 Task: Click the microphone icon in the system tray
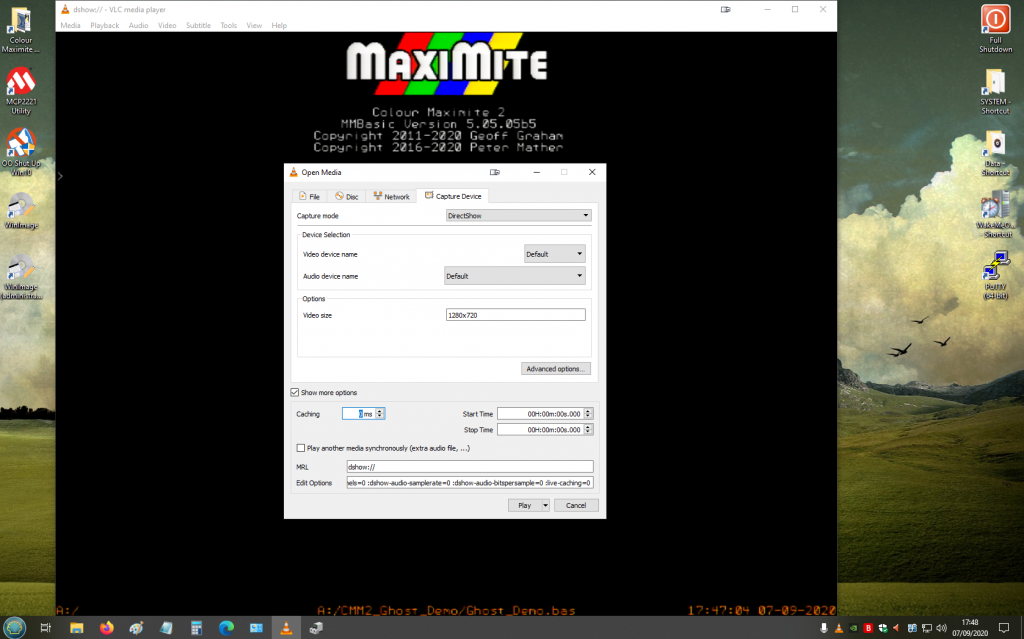[824, 628]
